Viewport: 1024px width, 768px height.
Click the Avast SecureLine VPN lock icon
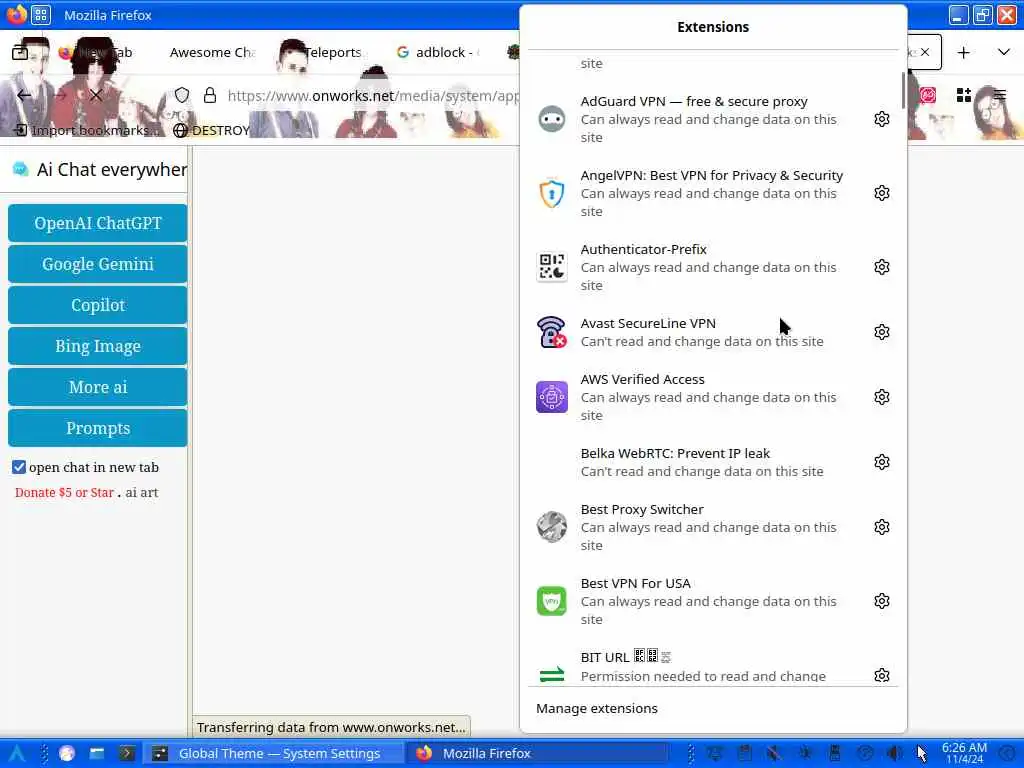[x=552, y=332]
